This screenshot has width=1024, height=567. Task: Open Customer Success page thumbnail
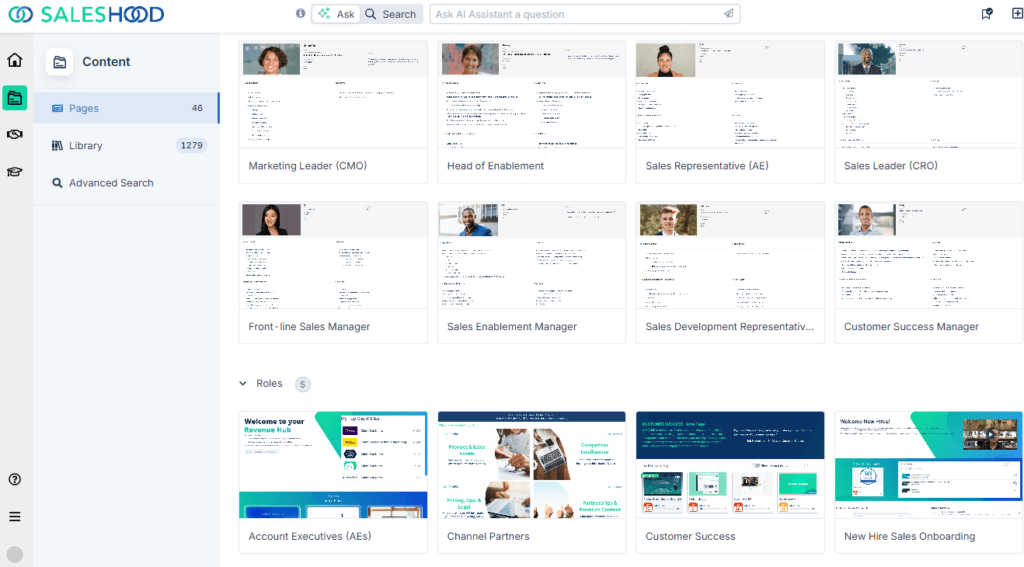tap(730, 465)
